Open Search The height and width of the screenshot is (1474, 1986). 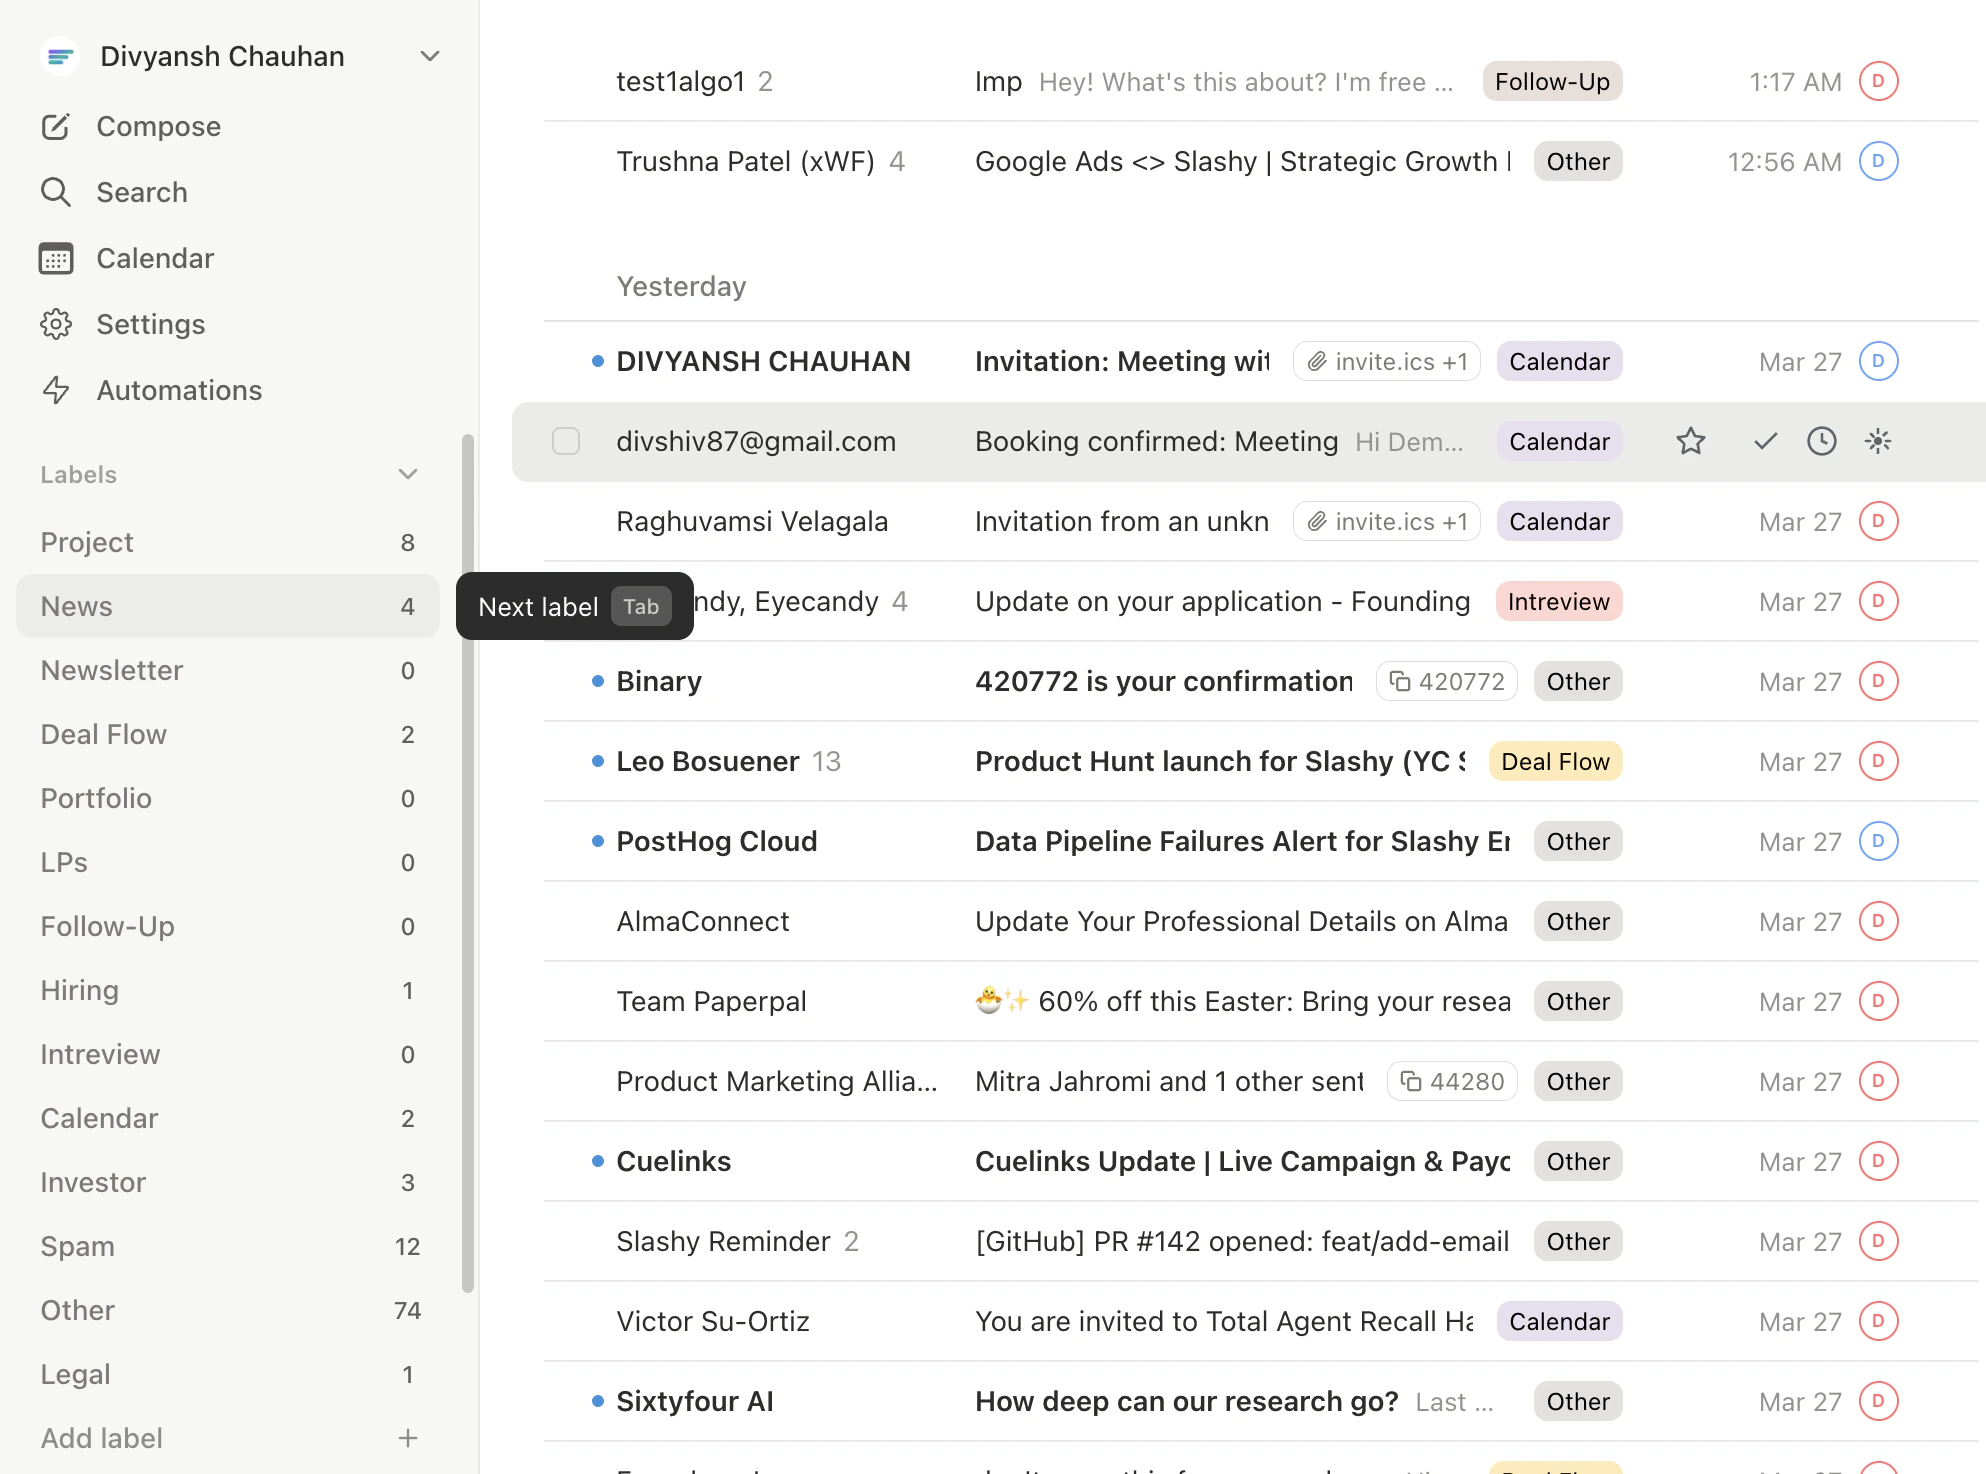click(141, 192)
